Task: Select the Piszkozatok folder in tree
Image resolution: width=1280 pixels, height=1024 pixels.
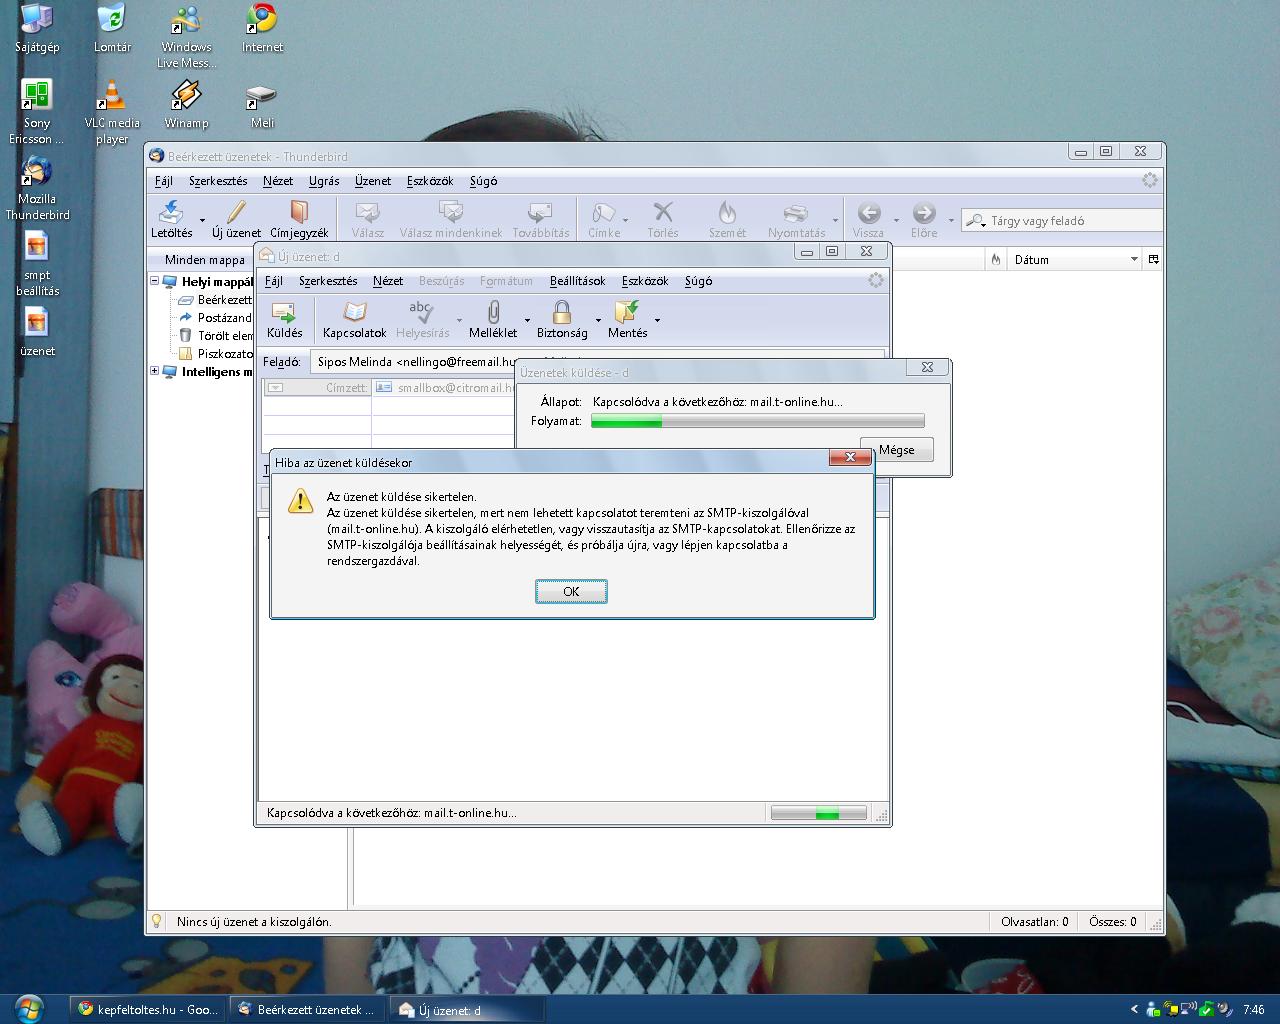Action: [215, 353]
